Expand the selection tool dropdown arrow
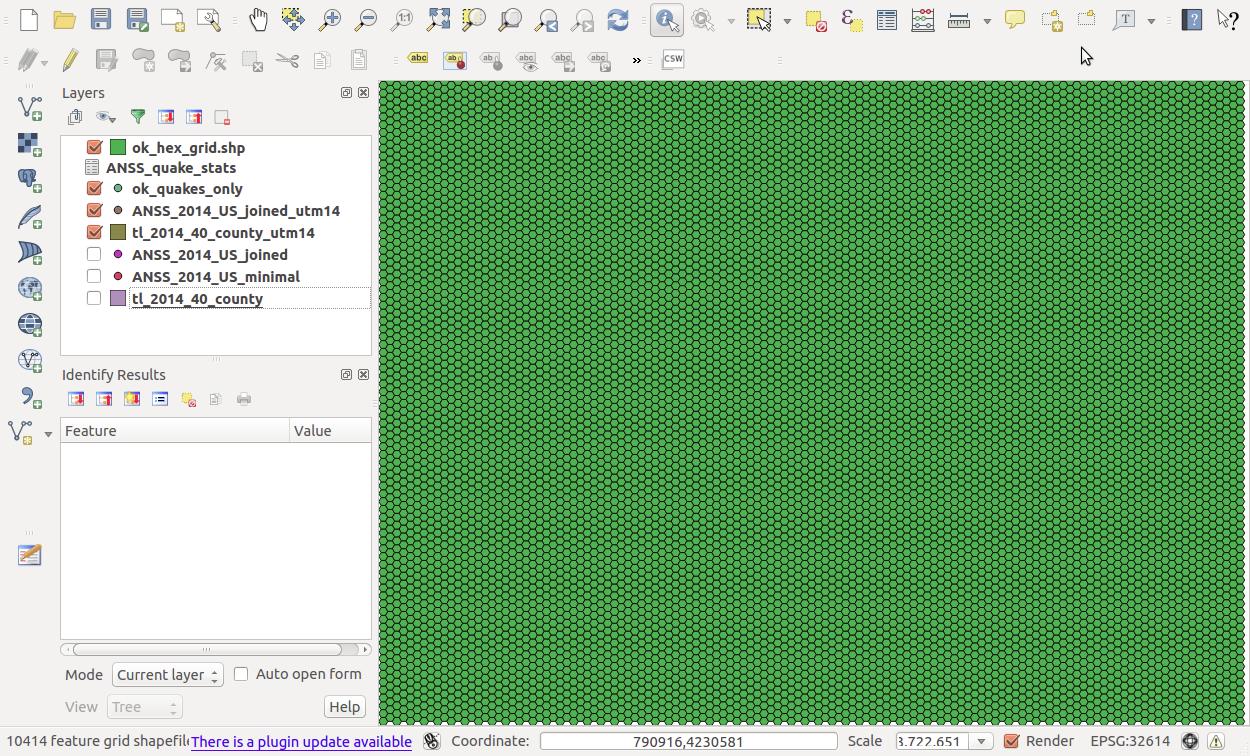The image size is (1250, 756). [x=787, y=21]
